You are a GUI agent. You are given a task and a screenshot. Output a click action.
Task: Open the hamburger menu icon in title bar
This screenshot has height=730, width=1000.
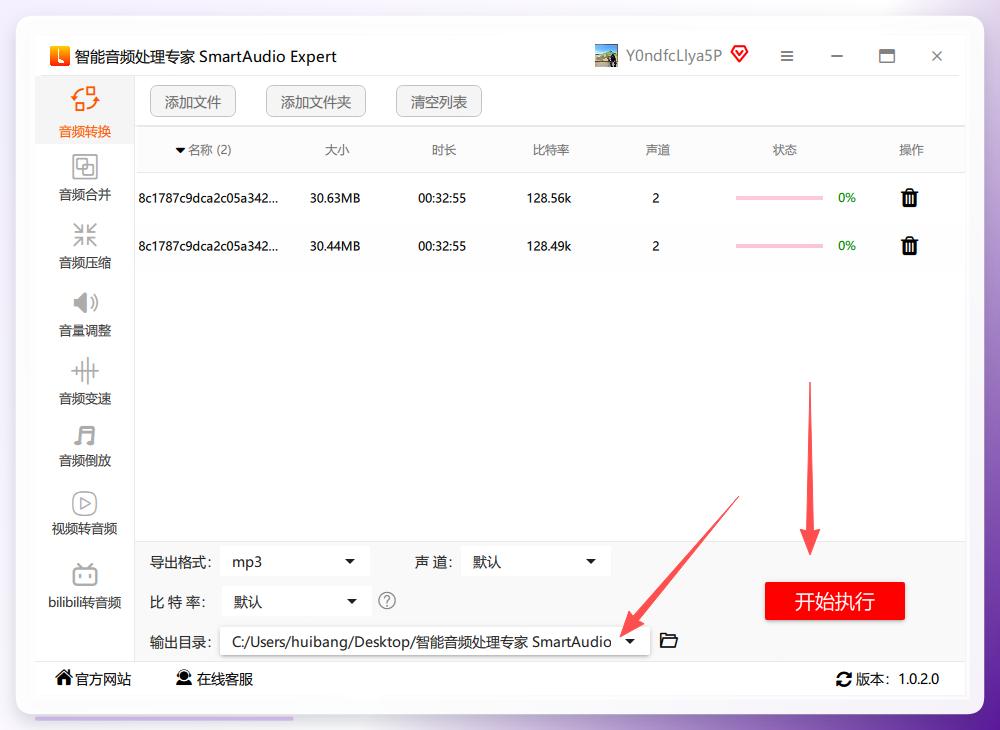coord(787,56)
